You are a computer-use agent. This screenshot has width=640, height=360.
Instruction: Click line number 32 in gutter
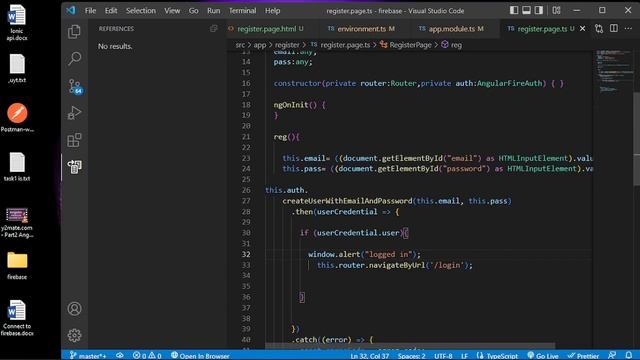(246, 254)
